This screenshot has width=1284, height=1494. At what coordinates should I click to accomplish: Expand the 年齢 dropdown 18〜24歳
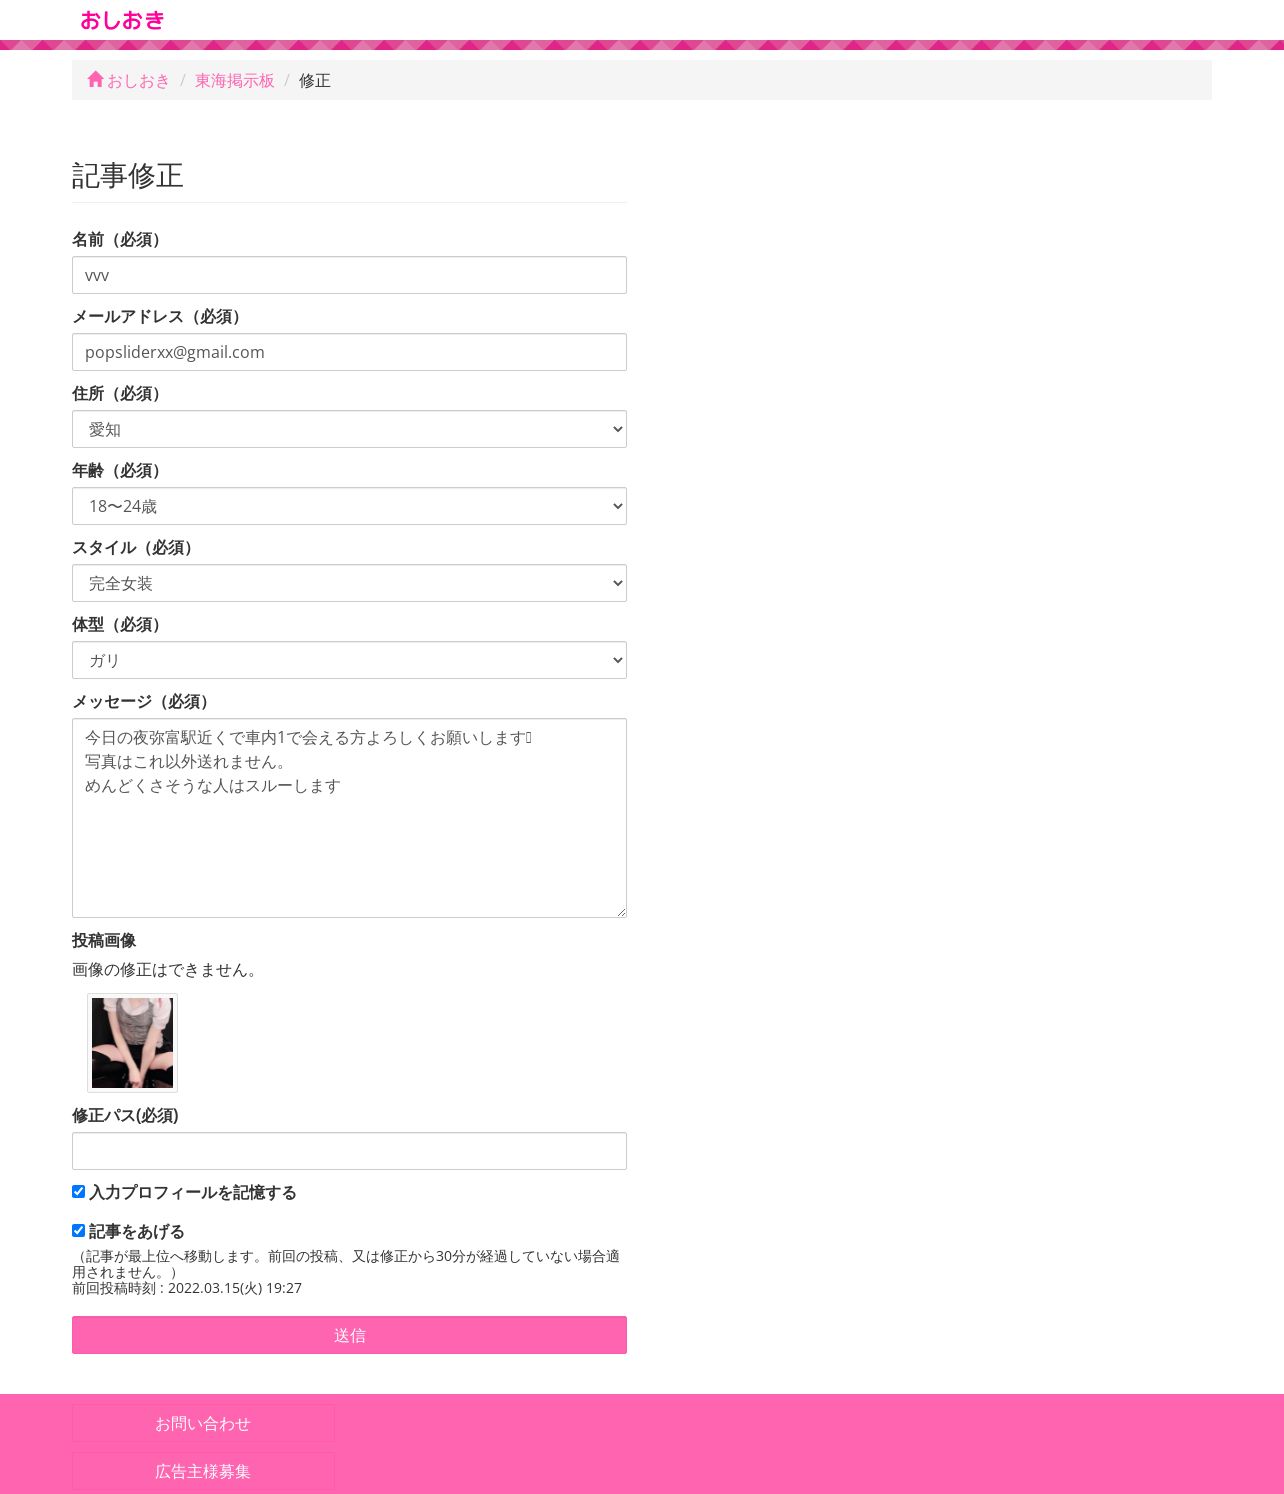349,506
